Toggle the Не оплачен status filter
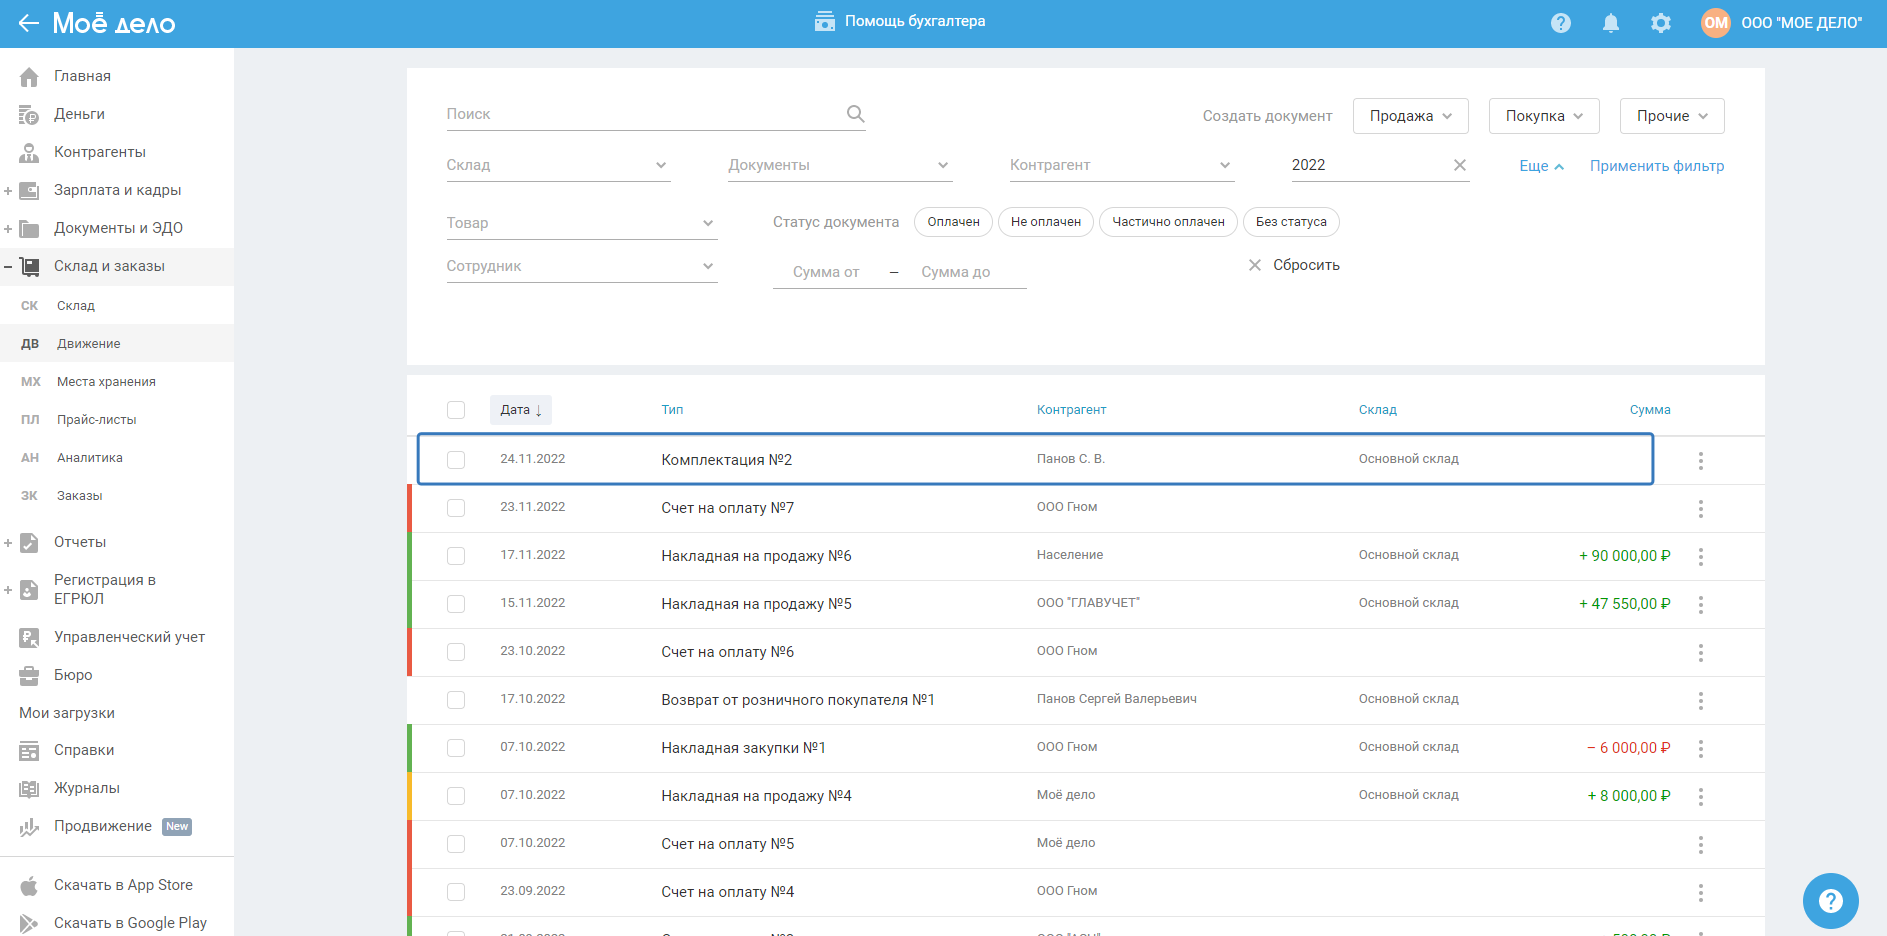 click(x=1045, y=222)
